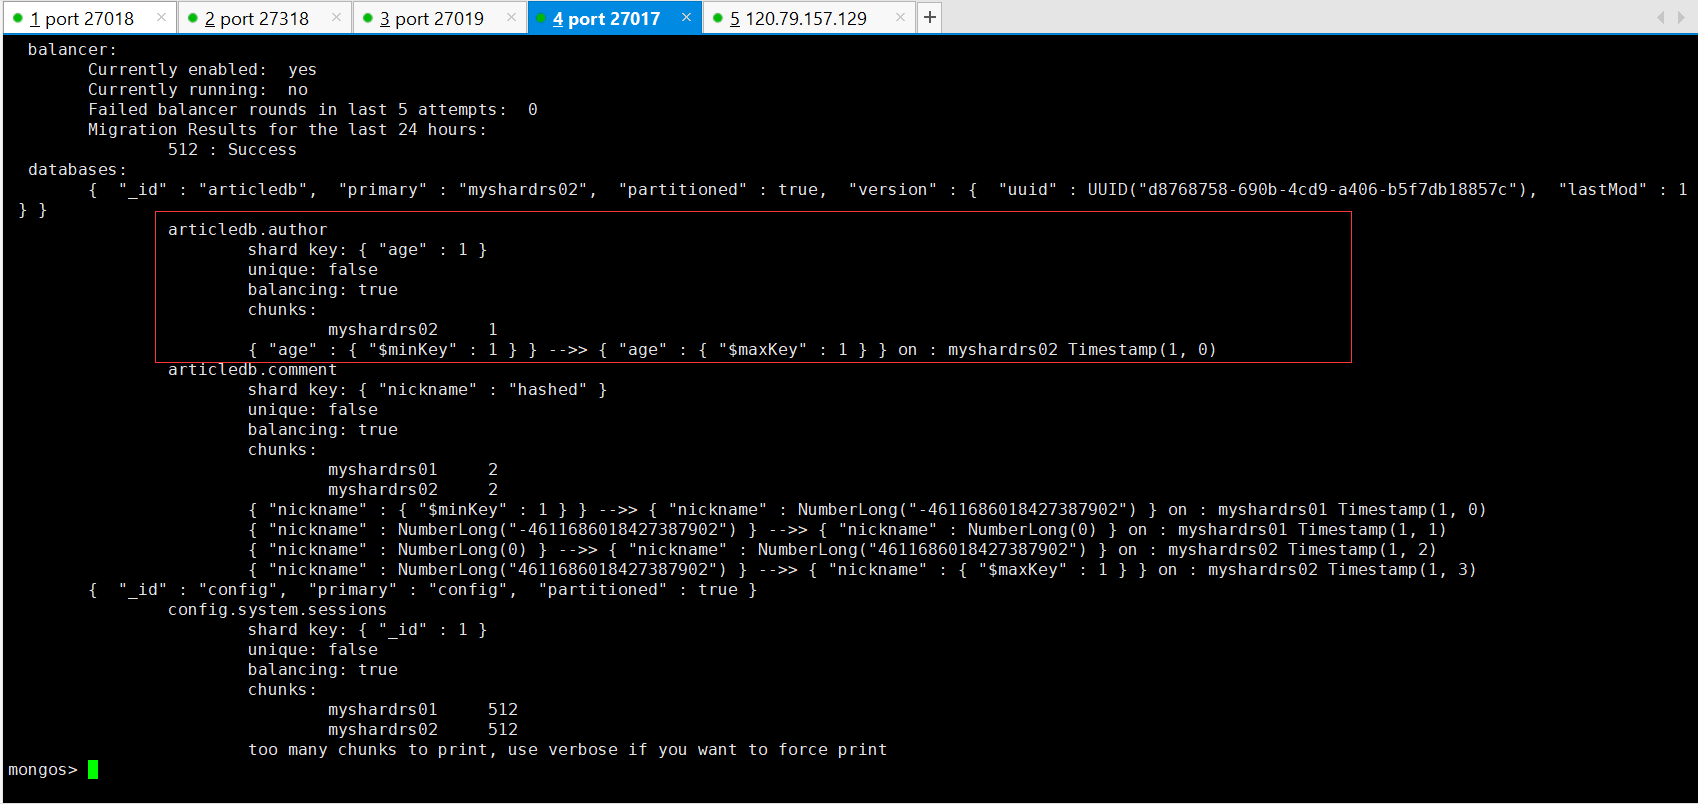The image size is (1698, 804).
Task: Click the green status dot on port 27018 tab
Action: pos(18,18)
